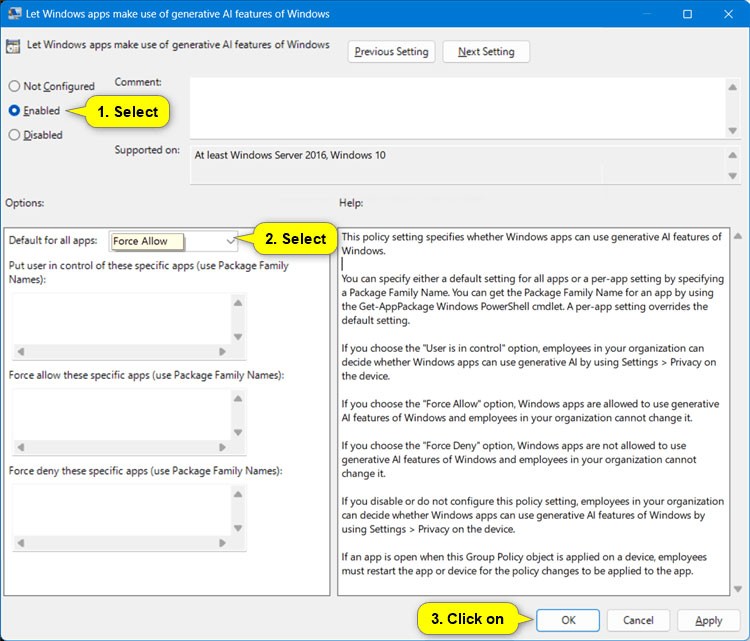The image size is (750, 641).
Task: Choose the Enabled radio option
Action: [x=15, y=111]
